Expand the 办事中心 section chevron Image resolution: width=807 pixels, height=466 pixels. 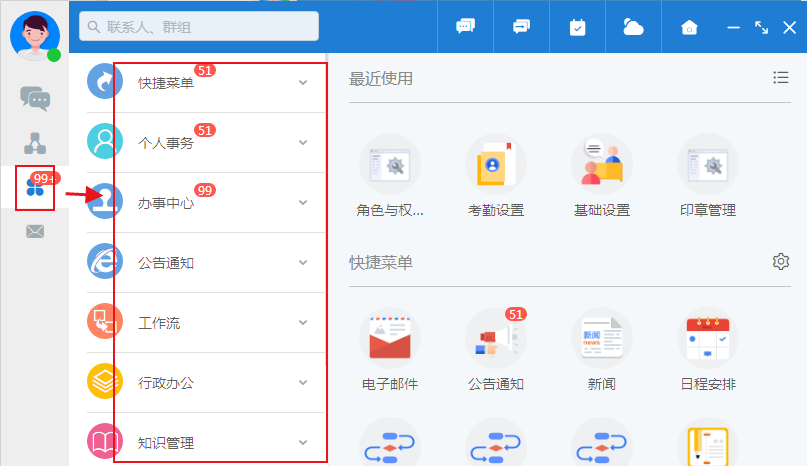[303, 203]
